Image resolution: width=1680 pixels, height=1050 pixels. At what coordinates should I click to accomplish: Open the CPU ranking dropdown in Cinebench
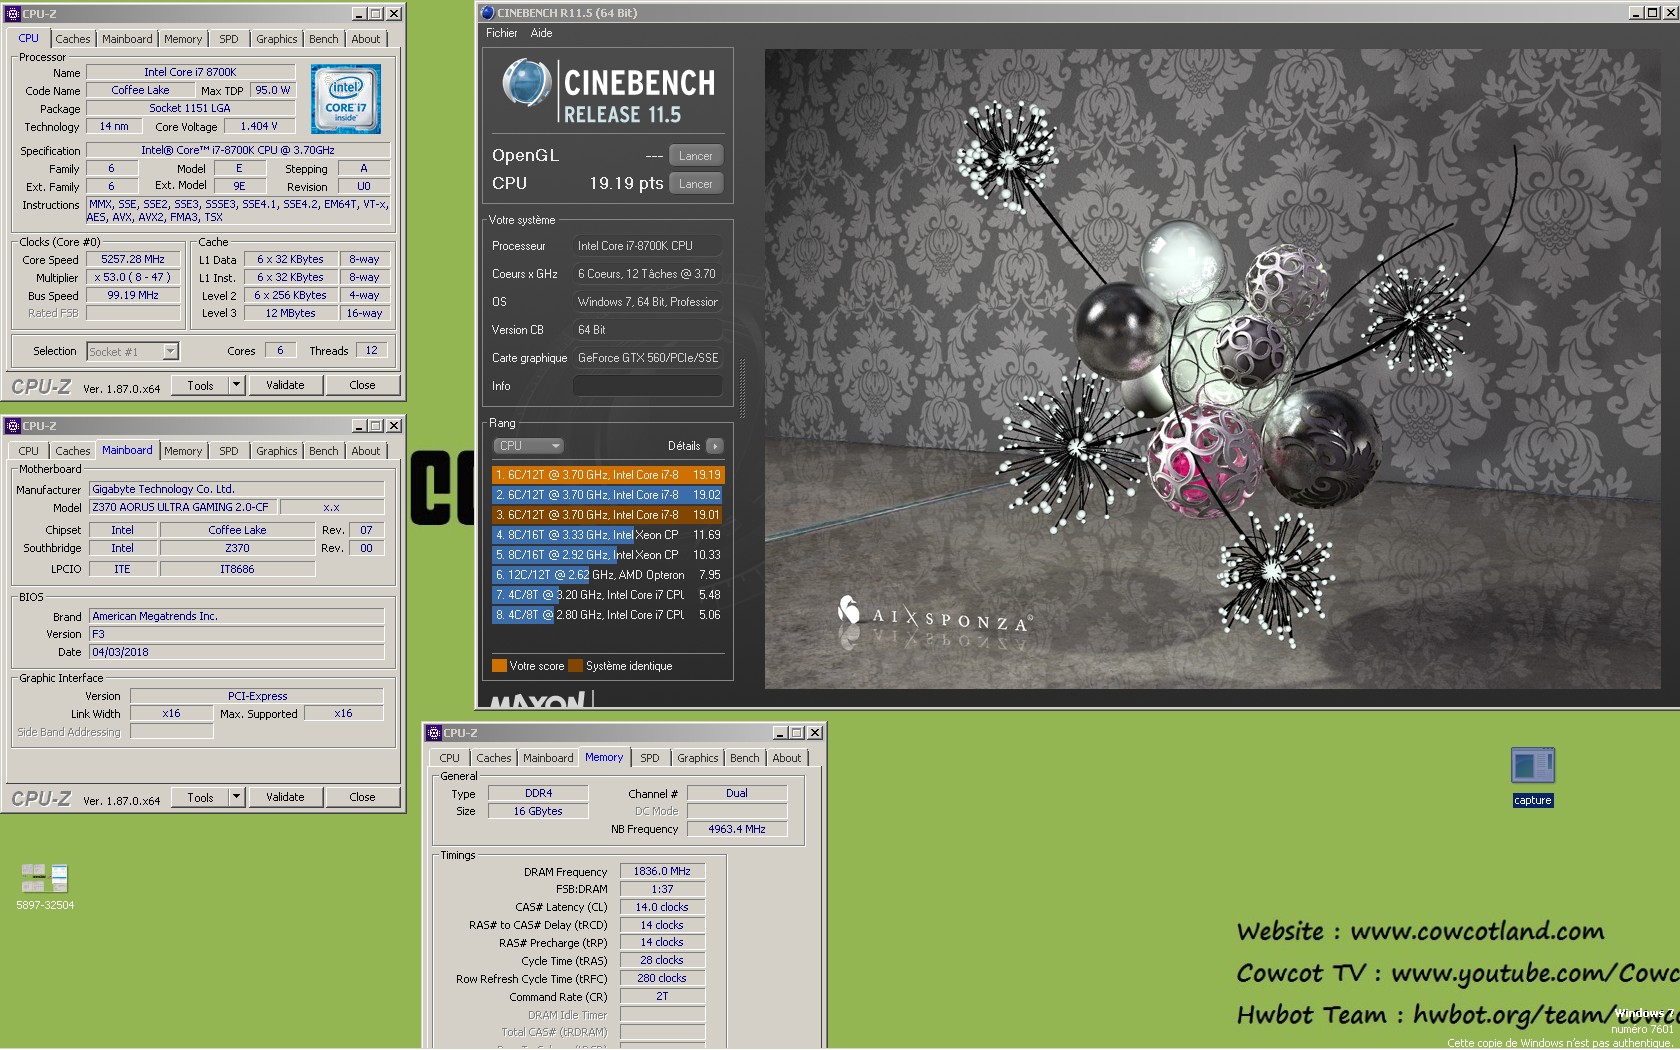[x=528, y=446]
